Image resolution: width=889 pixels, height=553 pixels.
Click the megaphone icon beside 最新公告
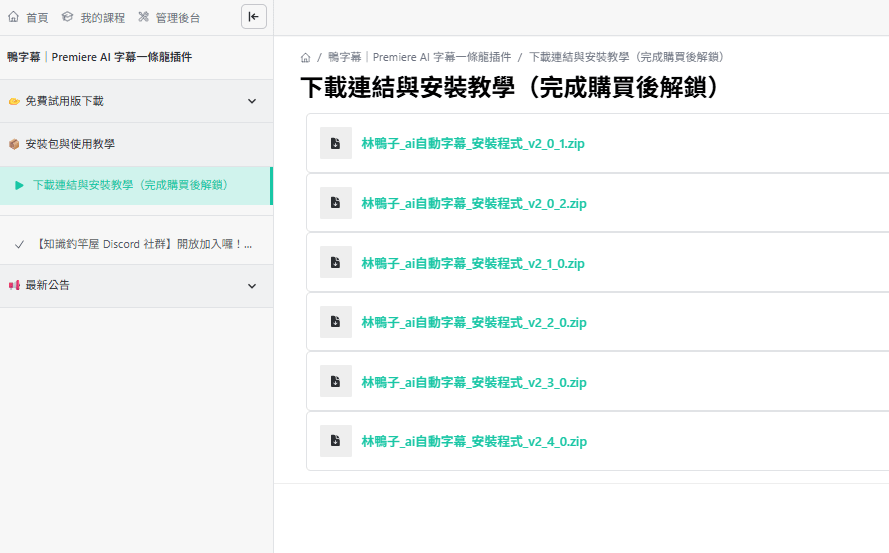(x=14, y=285)
